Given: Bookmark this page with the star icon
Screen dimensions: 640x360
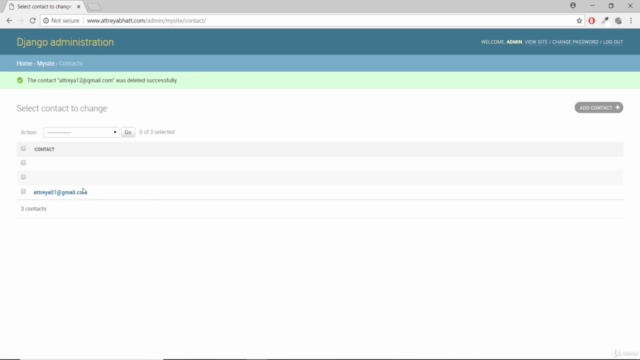Looking at the screenshot, I should [579, 20].
